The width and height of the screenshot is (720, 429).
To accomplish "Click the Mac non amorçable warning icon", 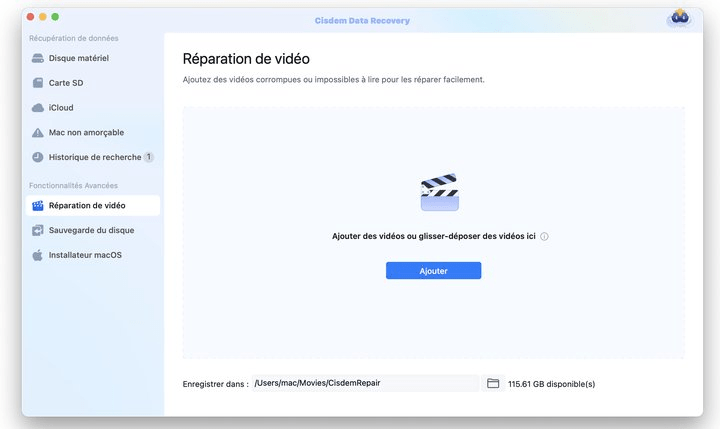I will tap(38, 133).
